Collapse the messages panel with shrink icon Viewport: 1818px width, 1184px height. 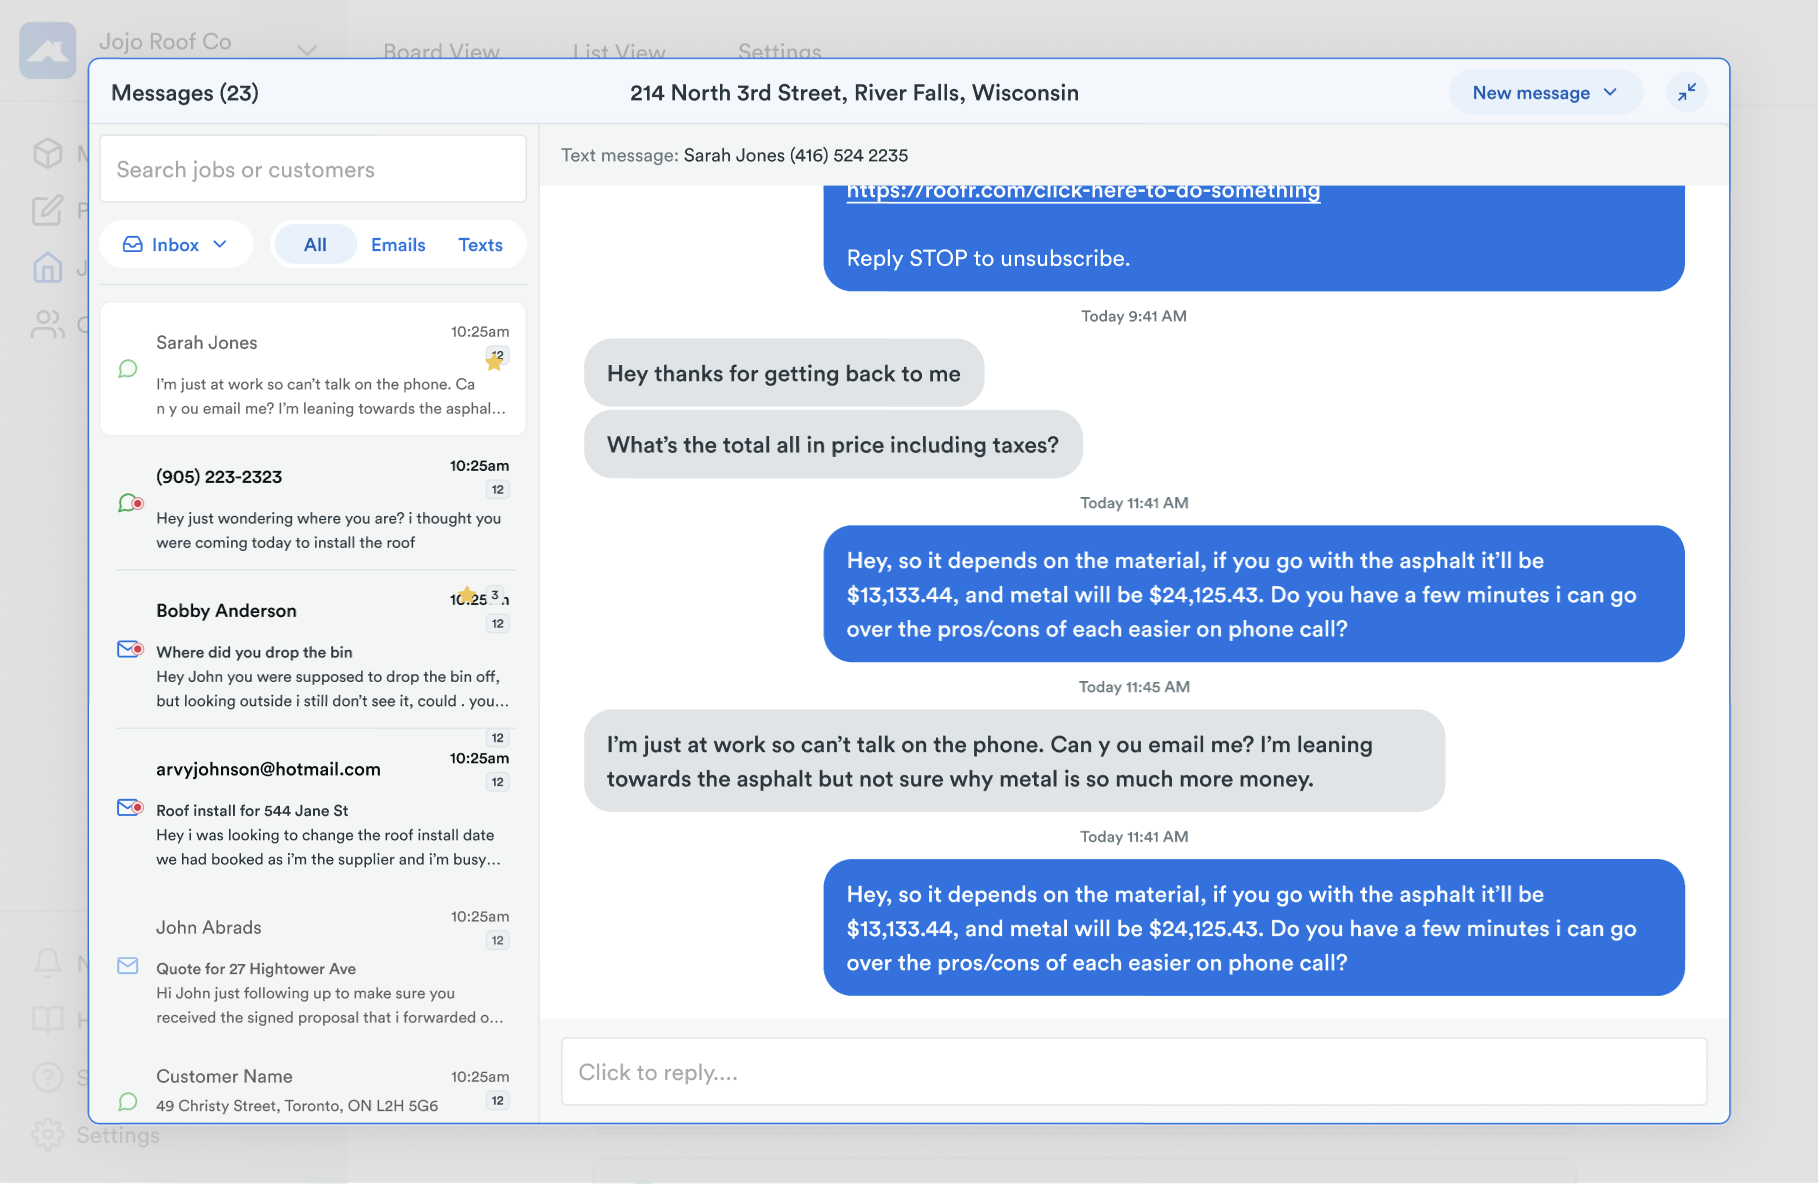coord(1687,92)
